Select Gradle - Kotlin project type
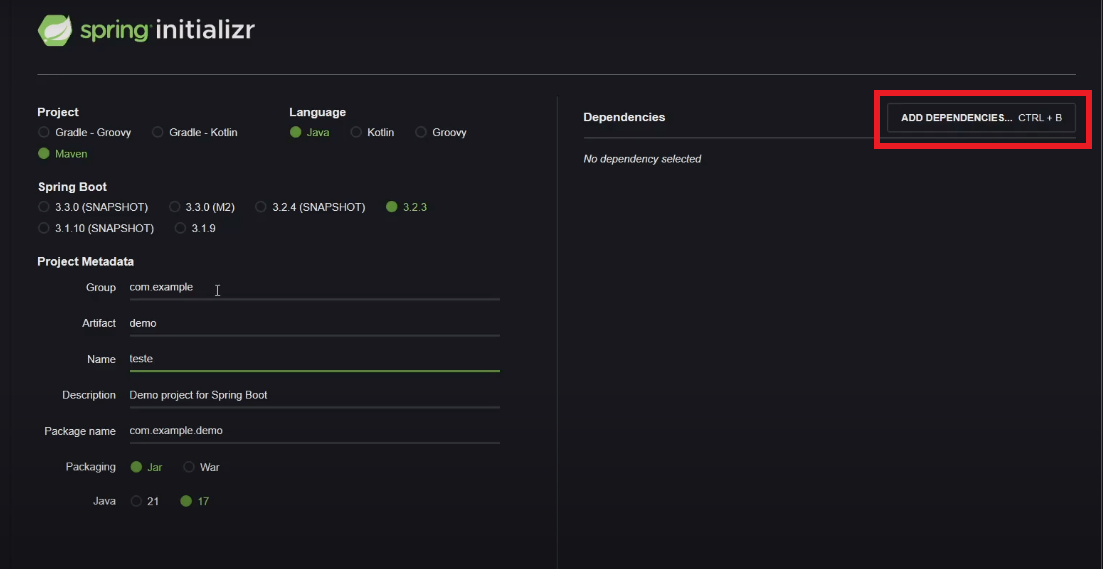The height and width of the screenshot is (569, 1103). (195, 132)
